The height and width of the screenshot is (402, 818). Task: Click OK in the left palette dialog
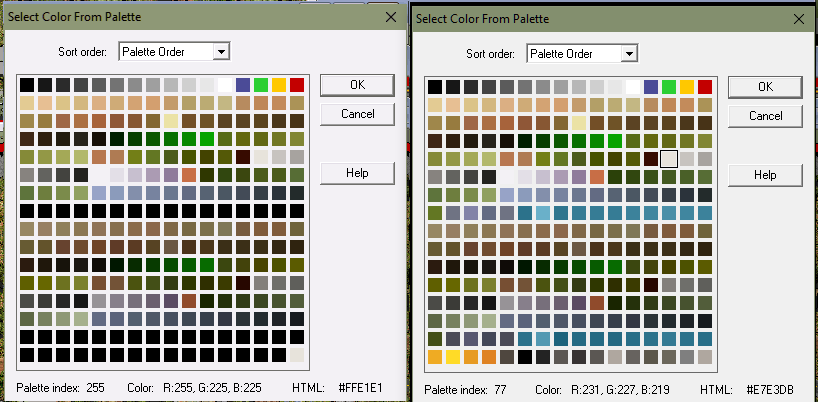357,85
